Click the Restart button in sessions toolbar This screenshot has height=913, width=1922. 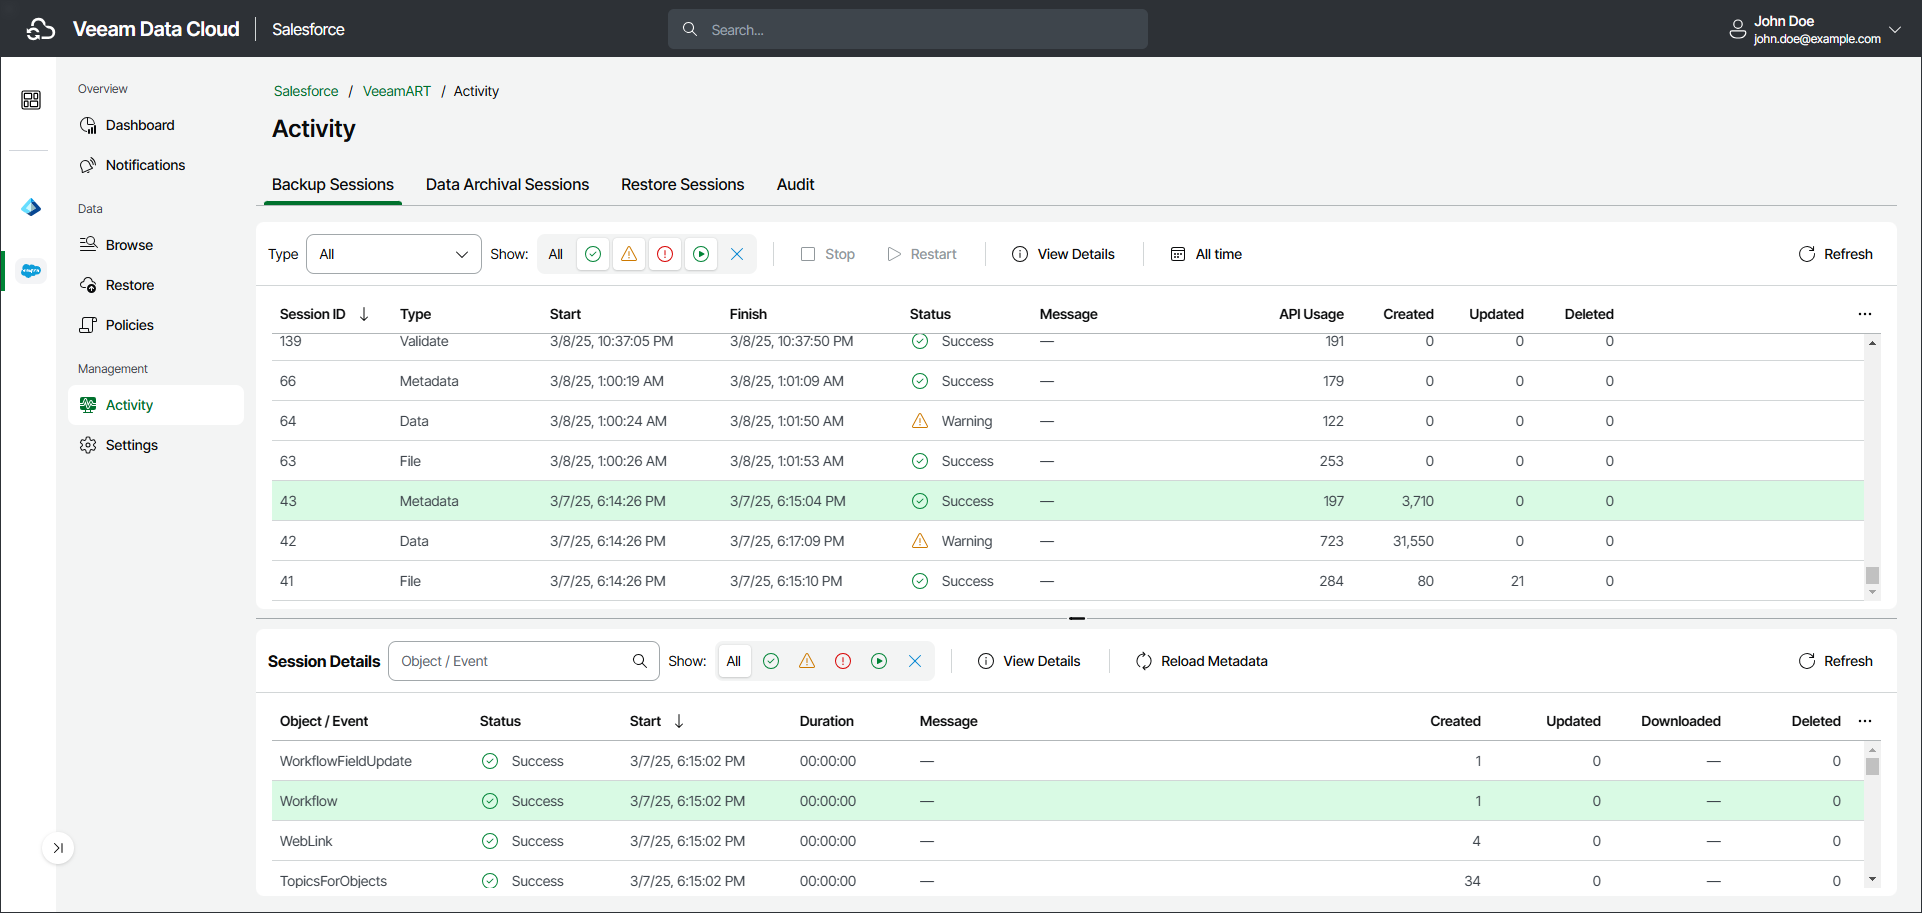tap(922, 254)
